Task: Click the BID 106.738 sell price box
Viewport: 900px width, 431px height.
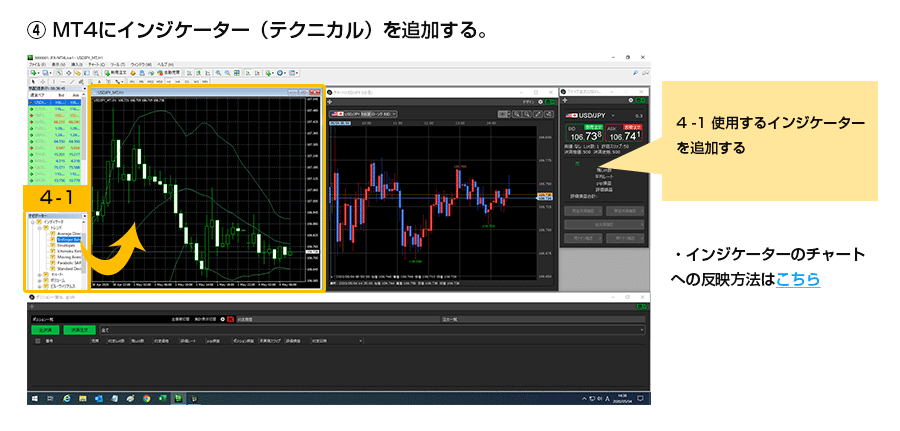Action: 585,133
